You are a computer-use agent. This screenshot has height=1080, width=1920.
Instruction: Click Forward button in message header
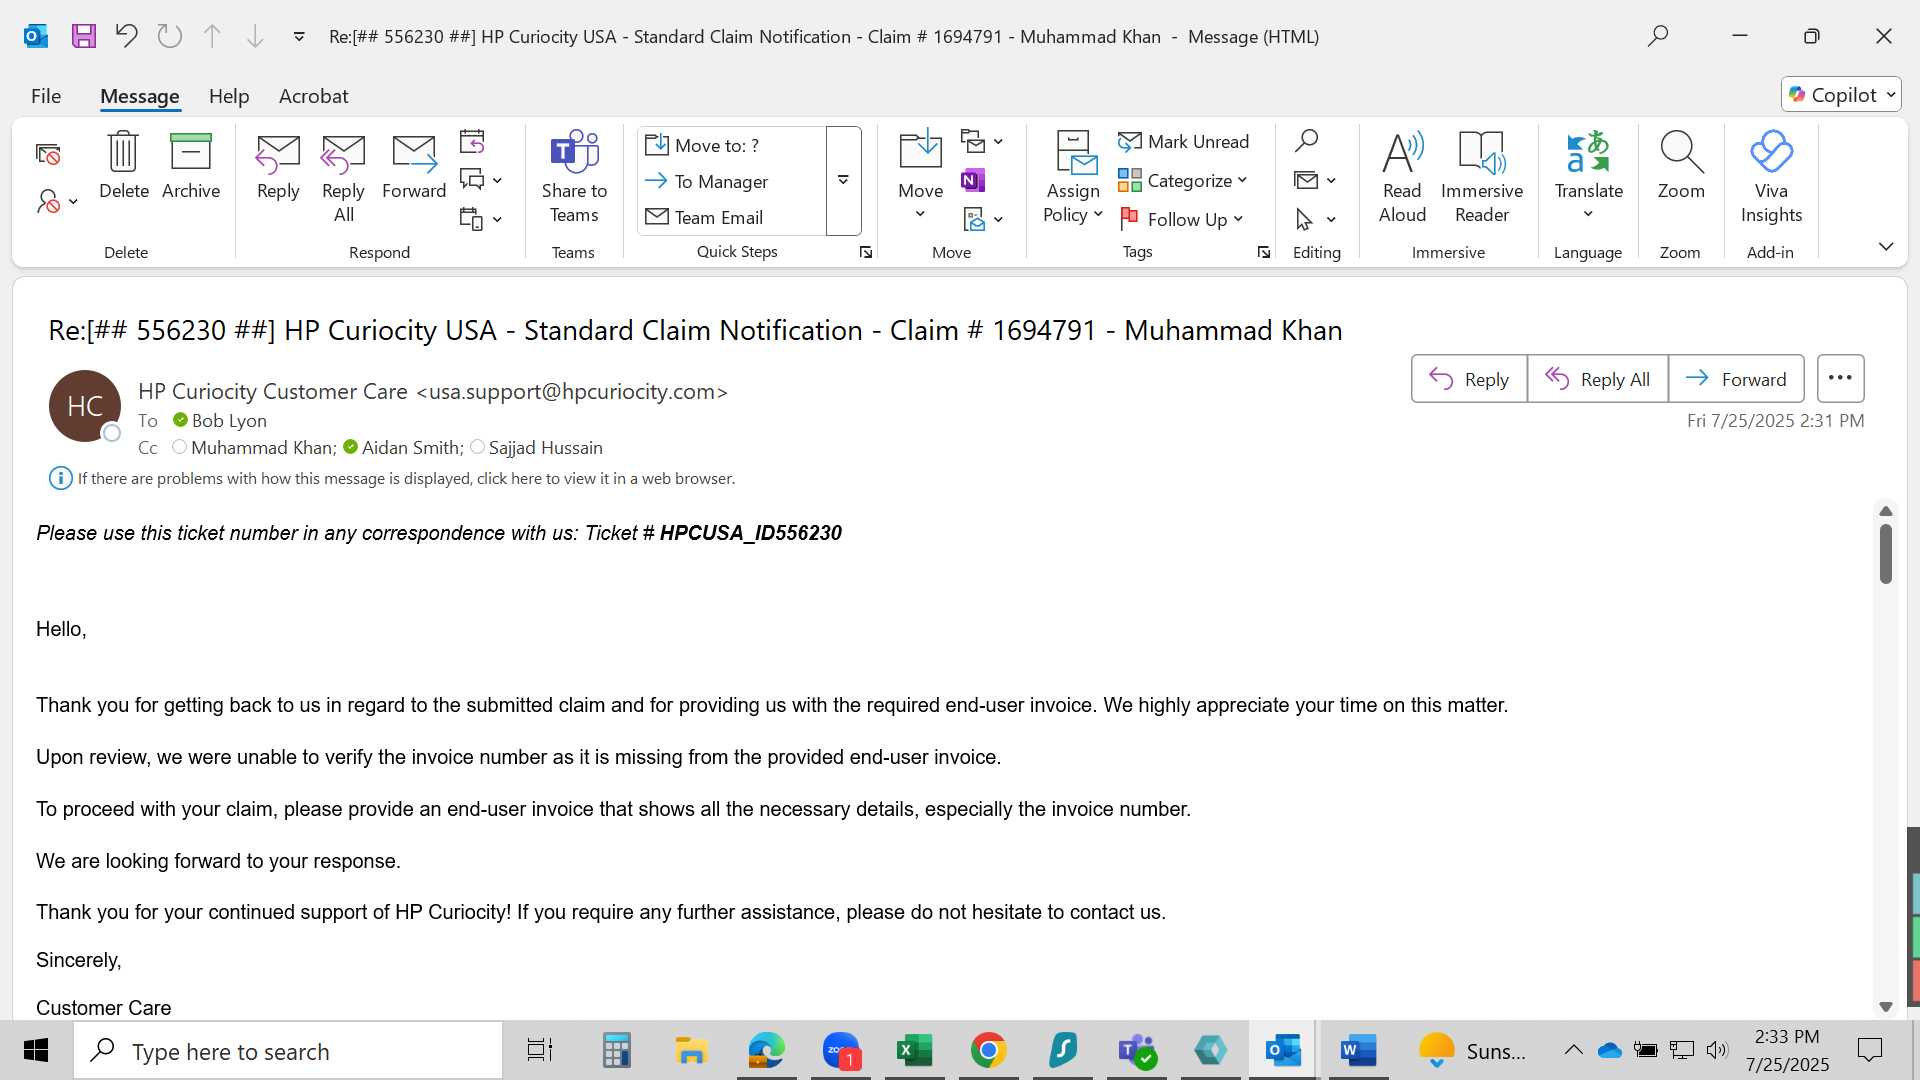click(1736, 379)
